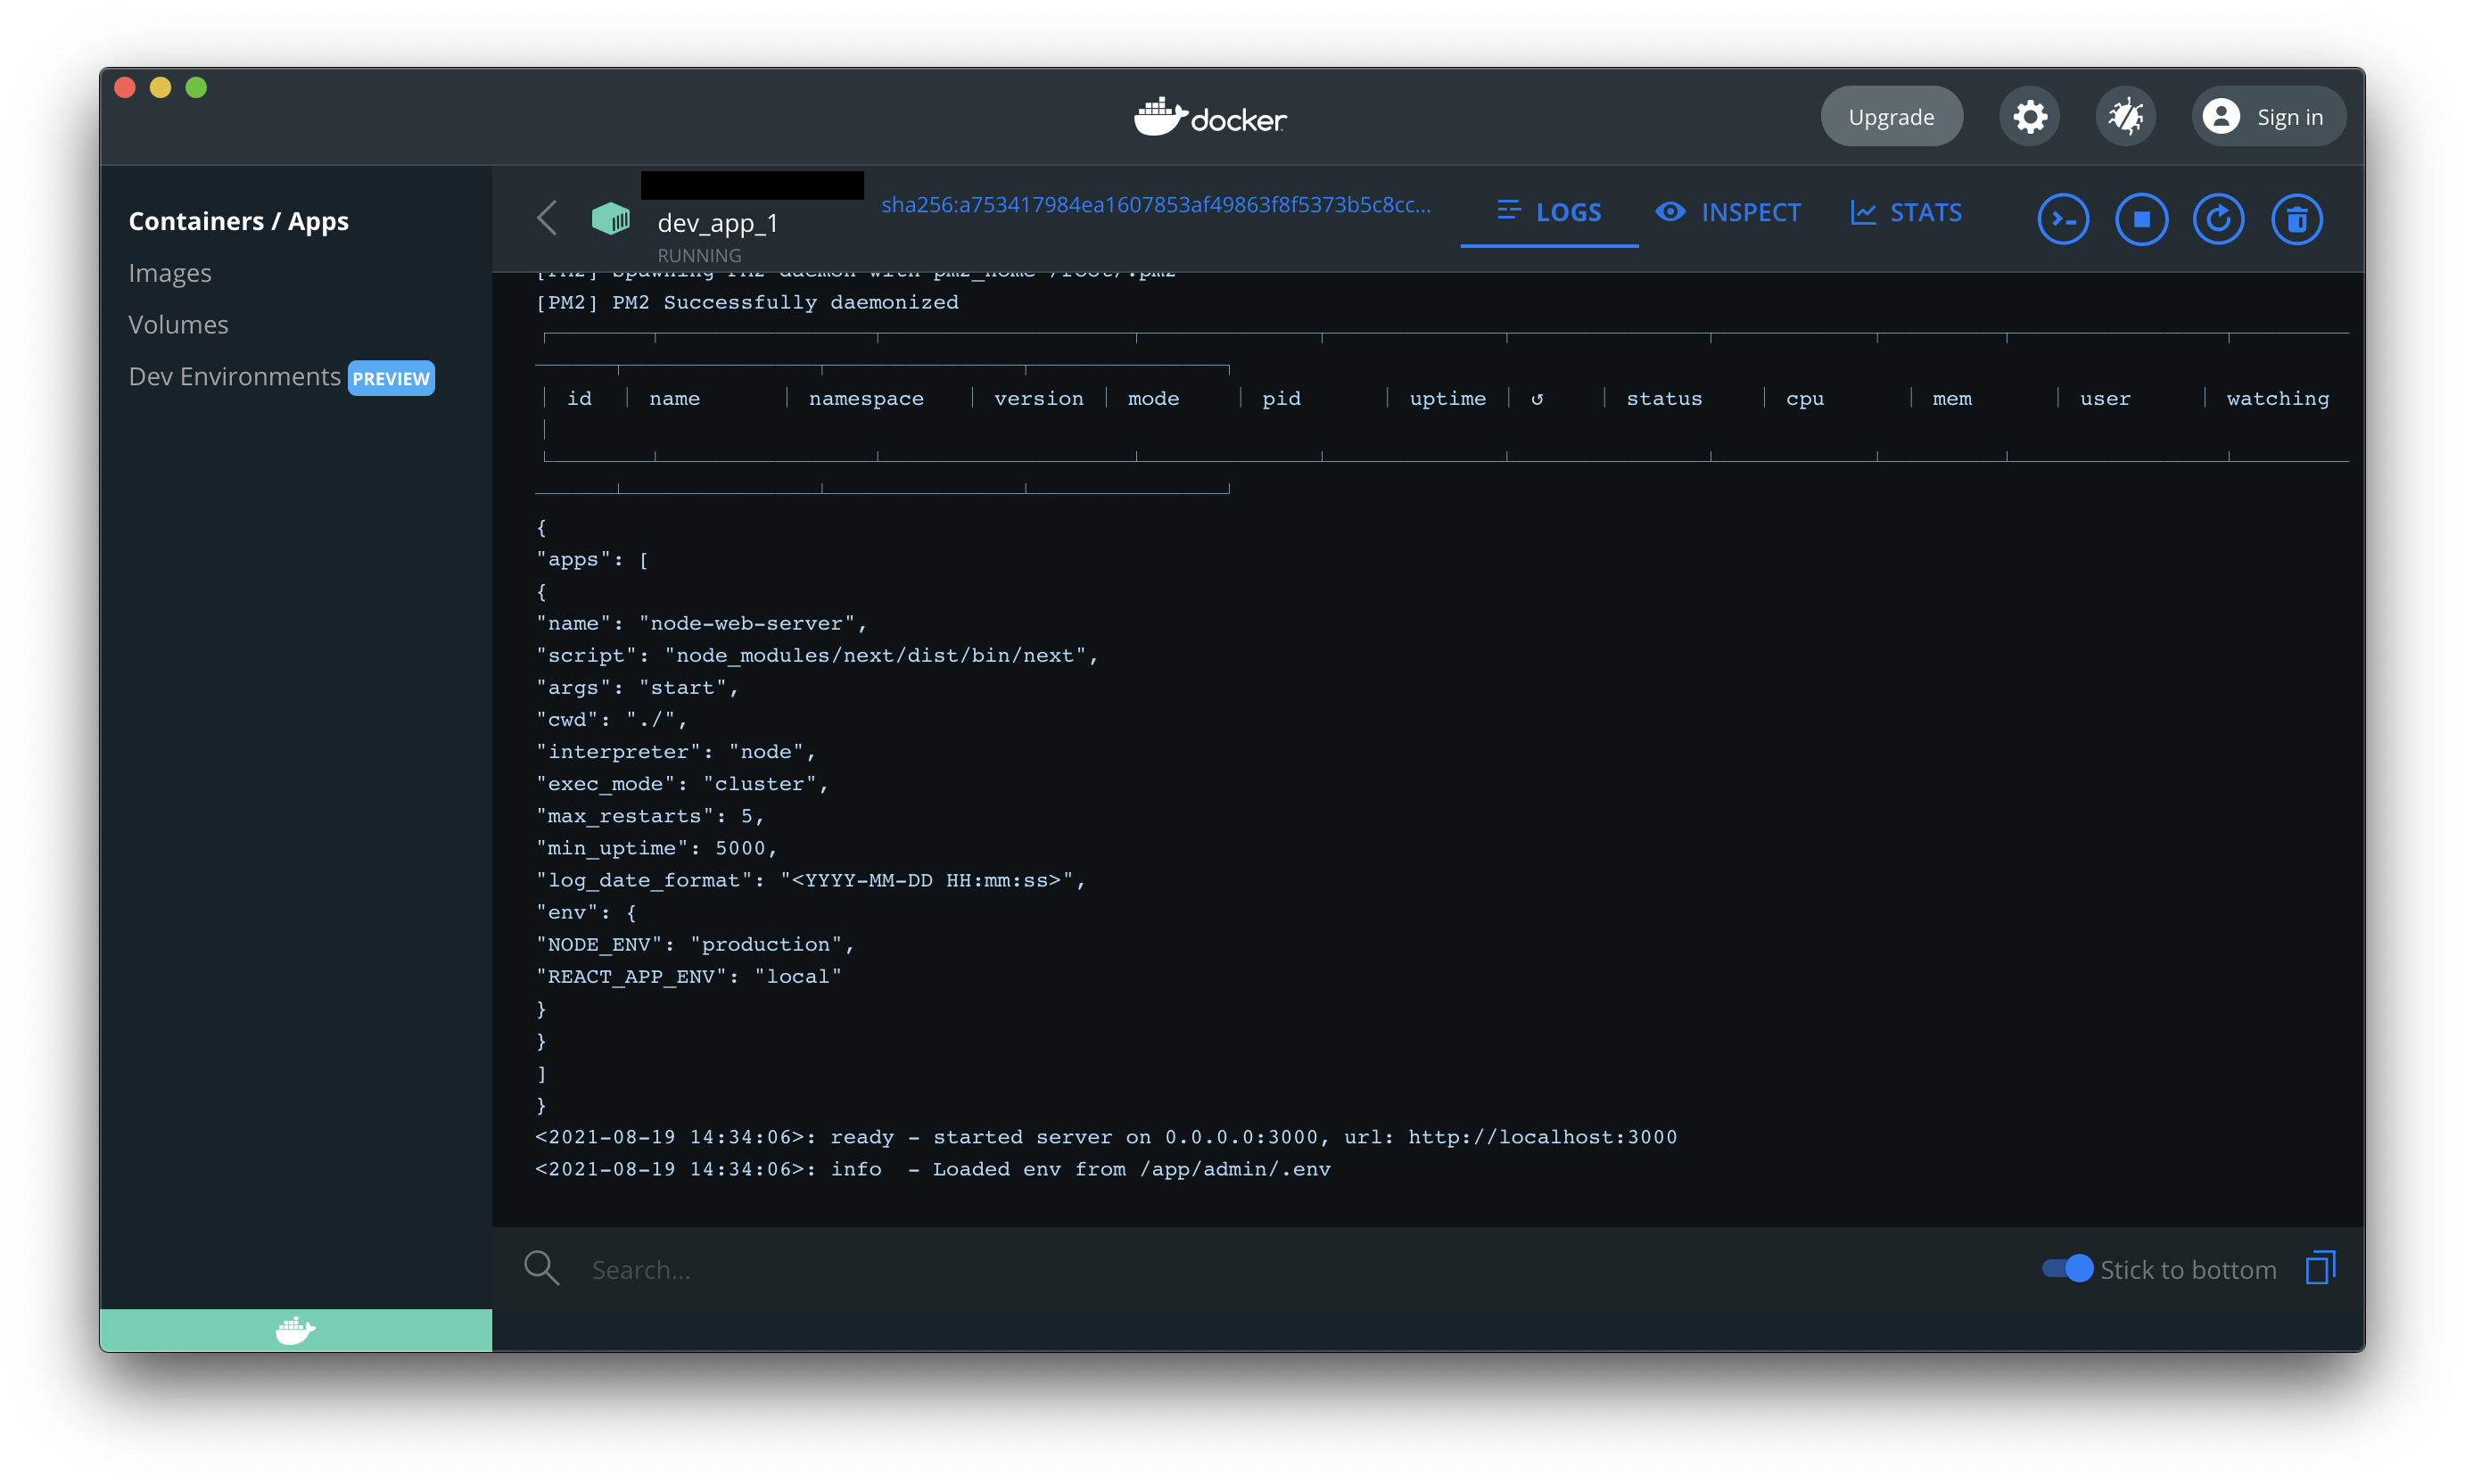Open Dev Environments in sidebar

pos(235,377)
